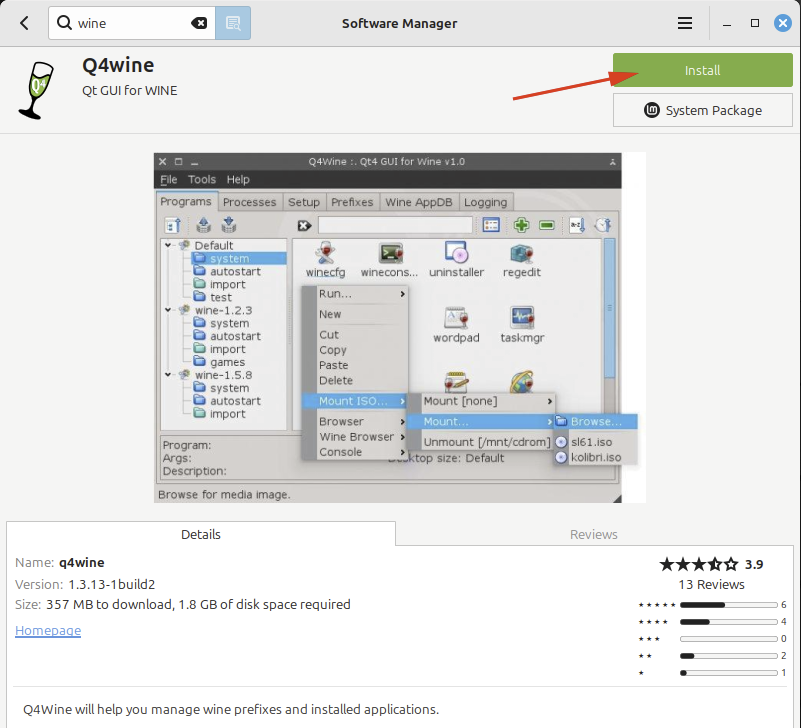The height and width of the screenshot is (728, 801).
Task: Click the Linux Mint logo icon
Action: pos(652,111)
